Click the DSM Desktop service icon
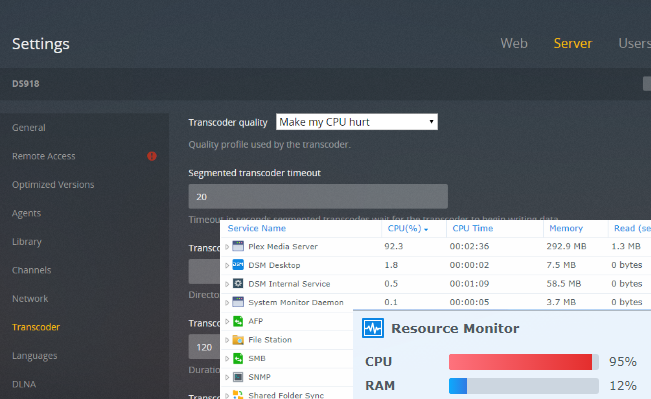This screenshot has height=399, width=651. pos(238,265)
